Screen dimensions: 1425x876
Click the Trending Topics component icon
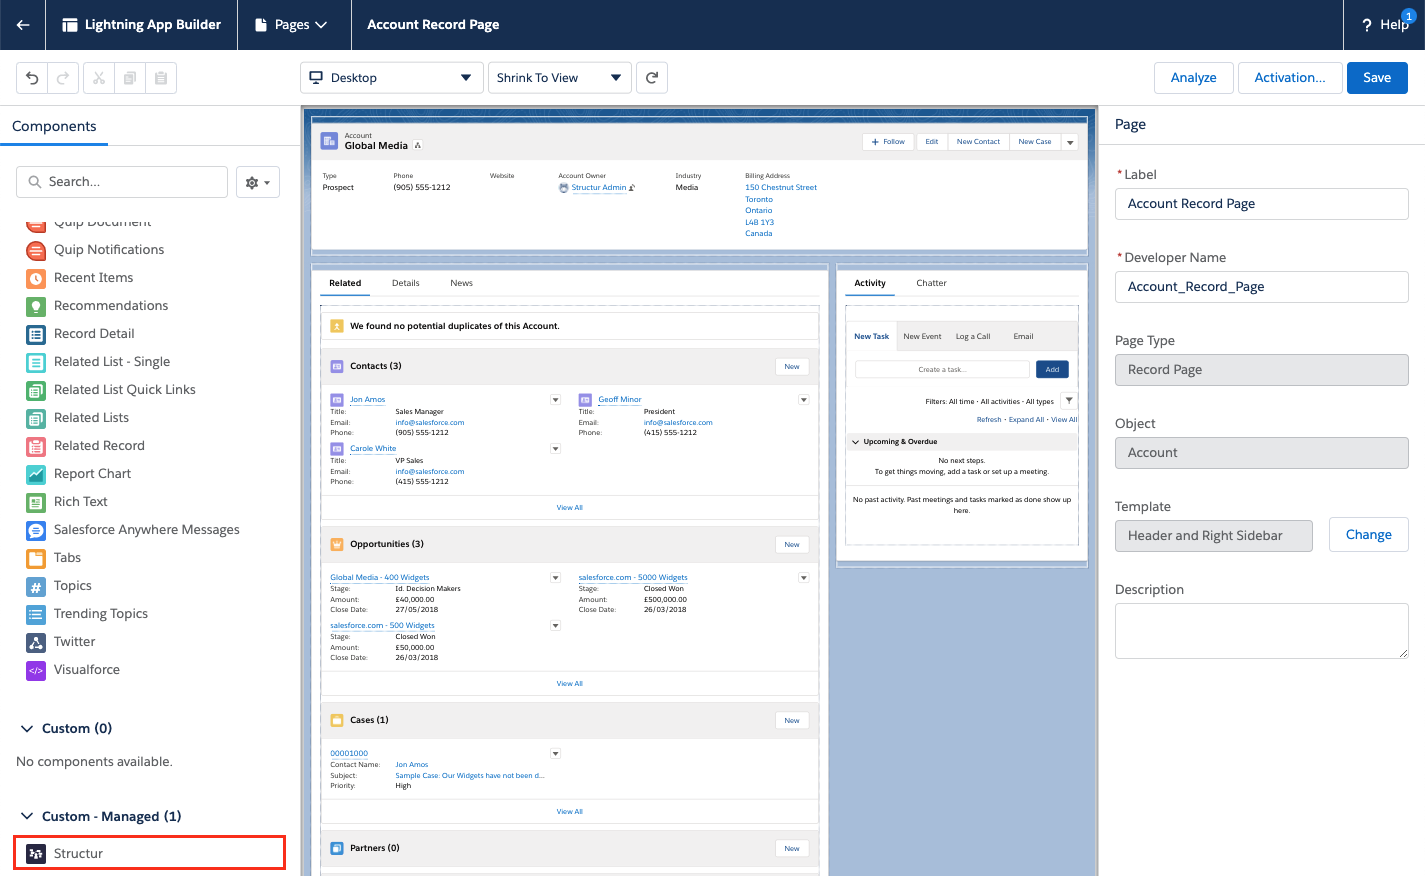click(x=36, y=614)
